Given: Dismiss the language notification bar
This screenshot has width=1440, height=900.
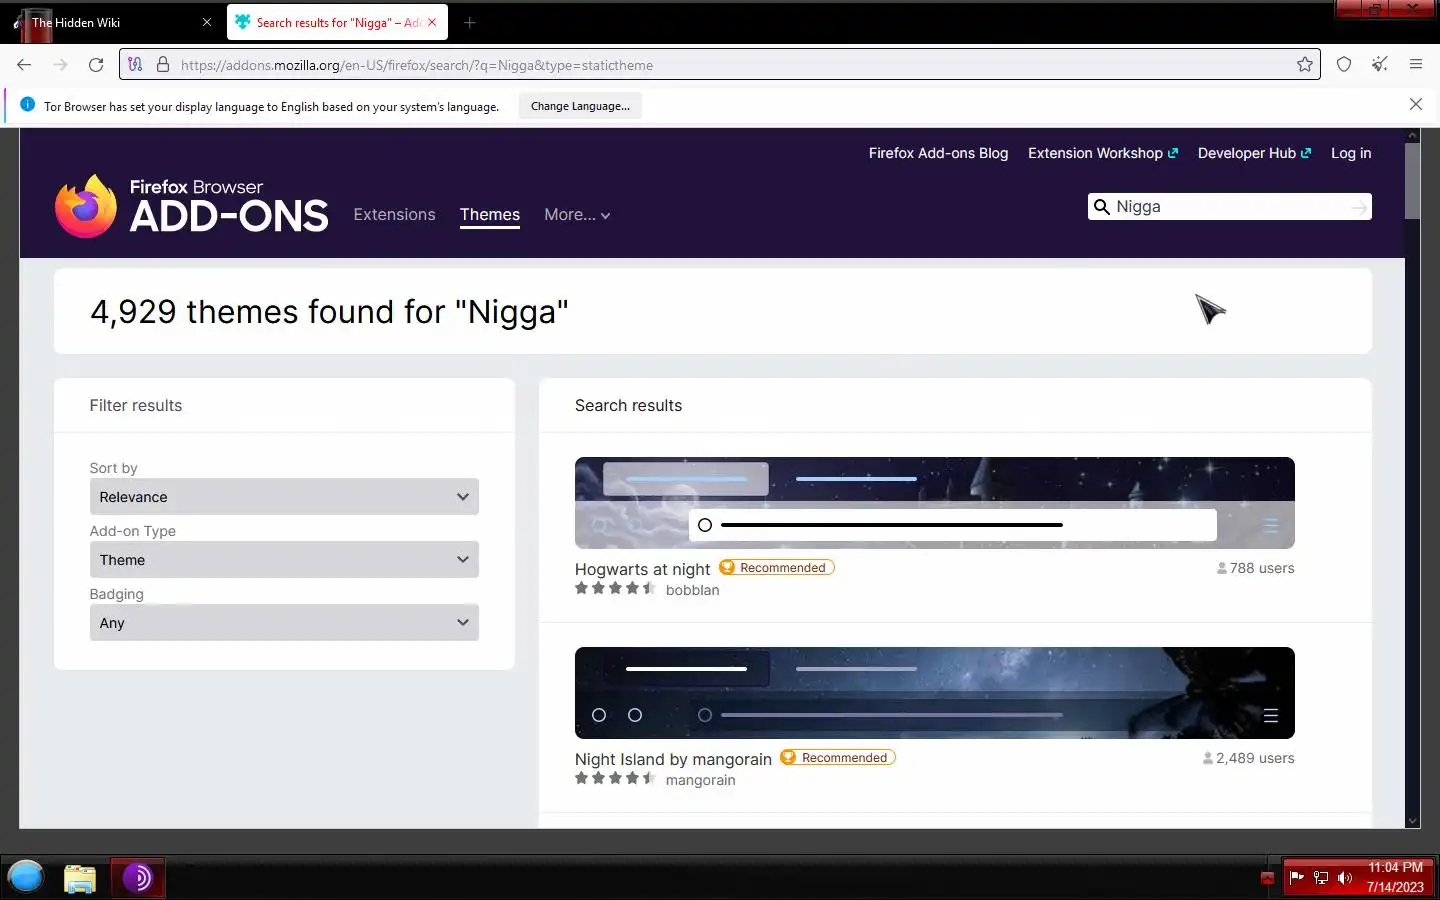Looking at the screenshot, I should 1416,105.
